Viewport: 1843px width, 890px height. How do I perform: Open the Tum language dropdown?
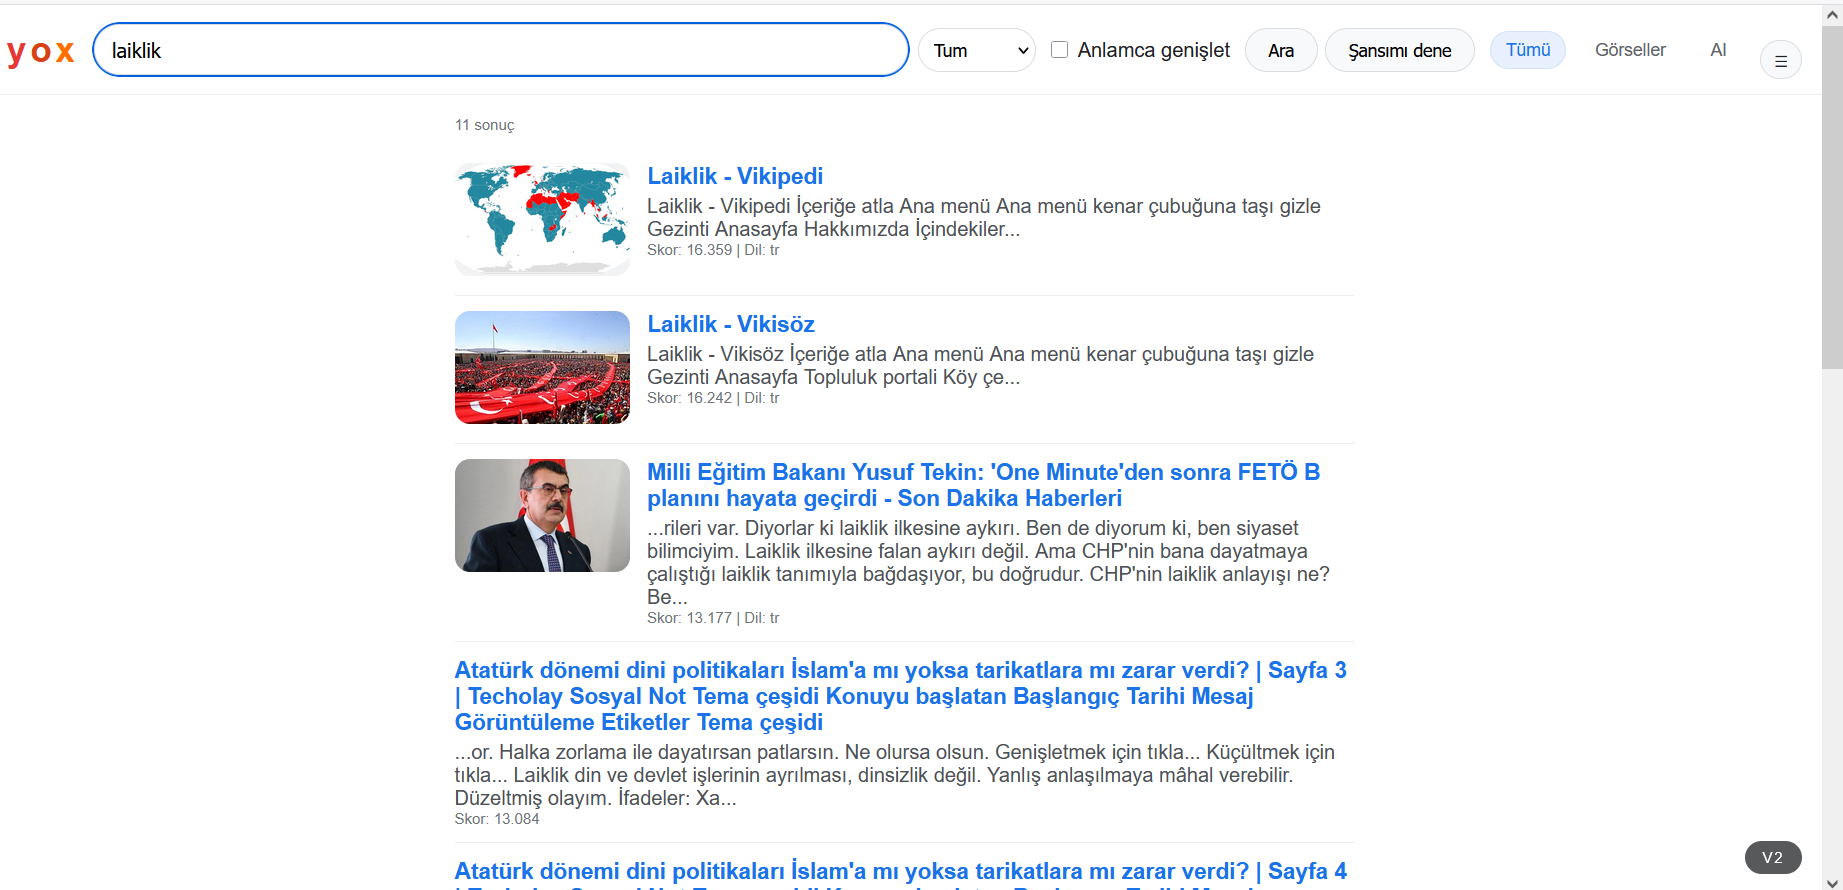pos(977,50)
